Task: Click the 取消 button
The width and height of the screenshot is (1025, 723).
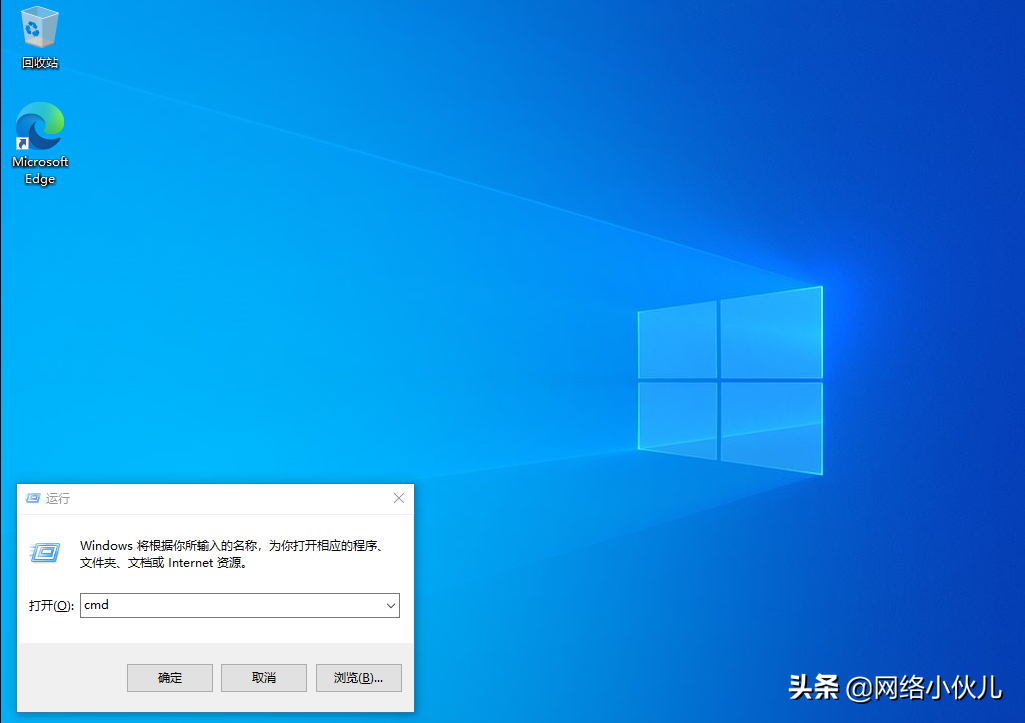Action: point(263,677)
